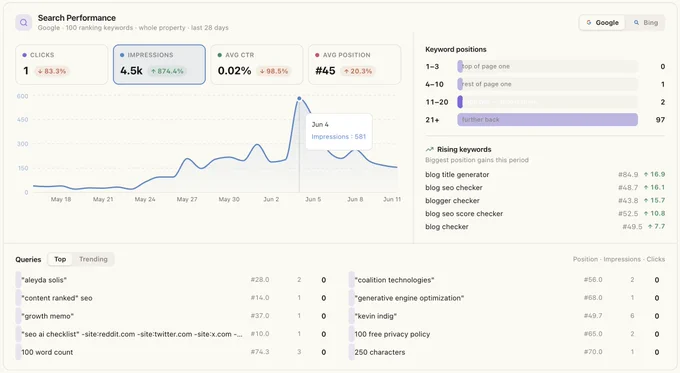Click the 1–3 top of page one bar
680x373 pixels.
click(x=547, y=66)
